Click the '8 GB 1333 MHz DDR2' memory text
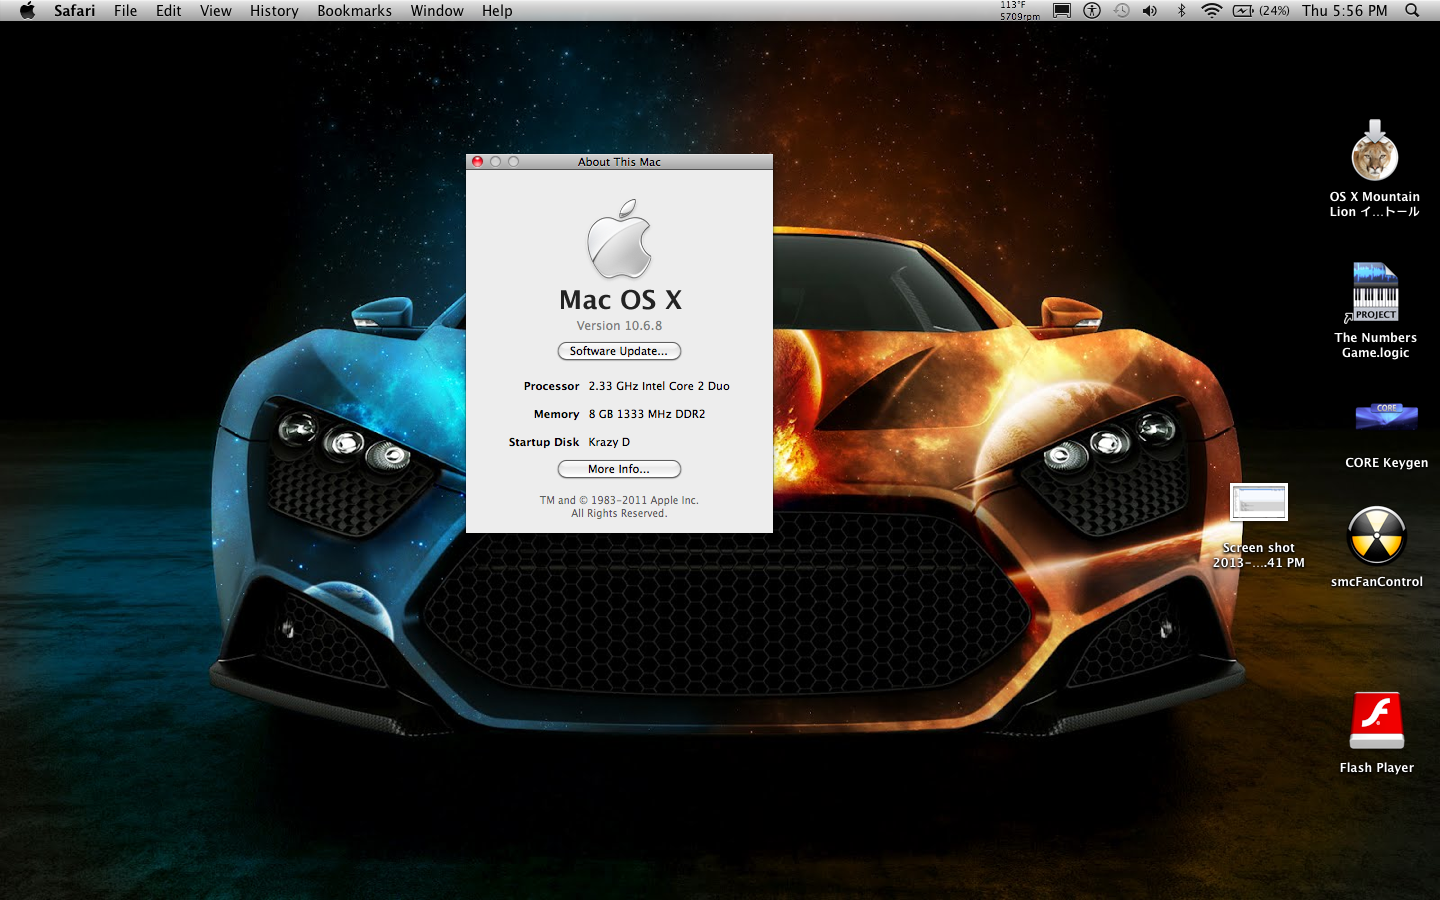1440x900 pixels. (647, 414)
